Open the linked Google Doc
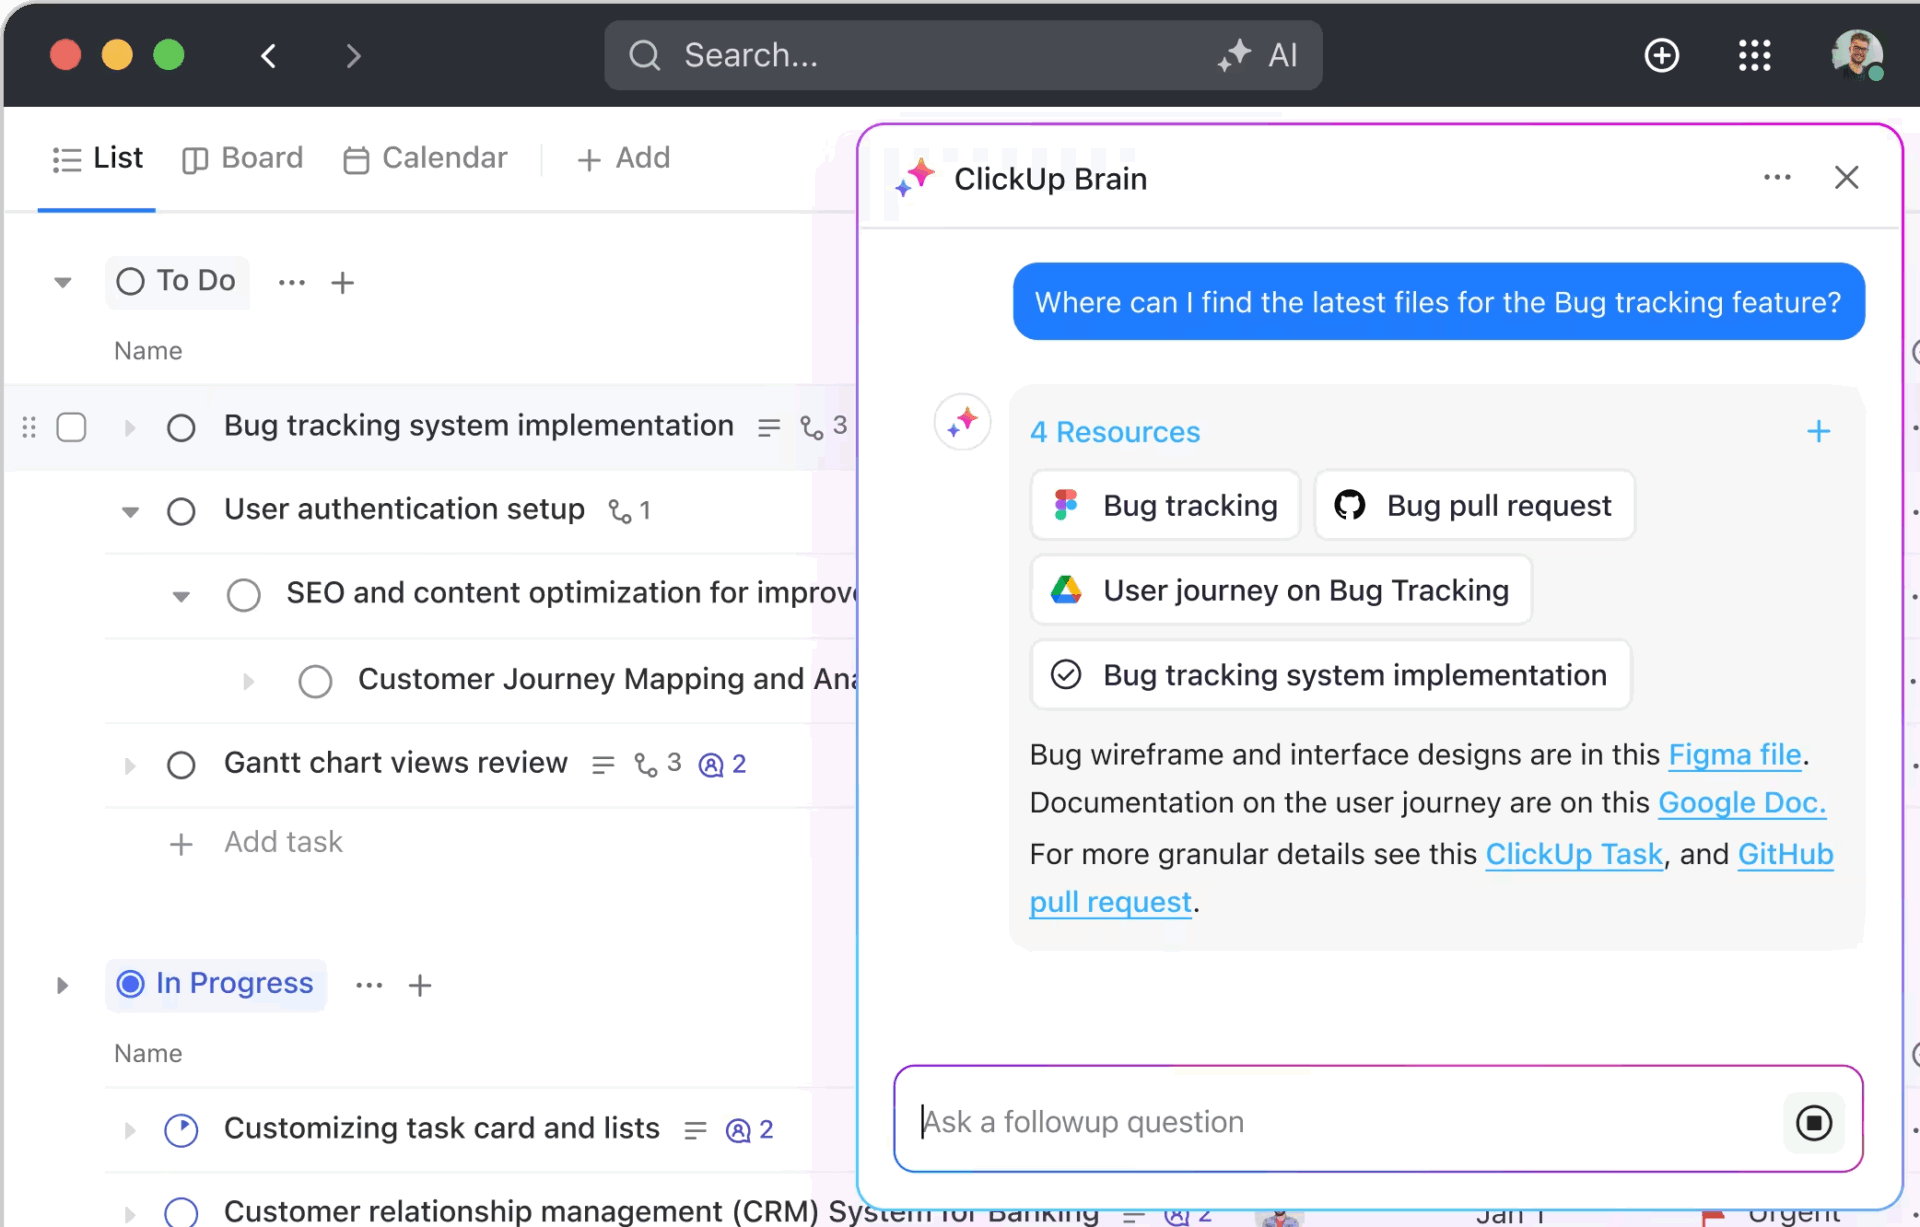 (1742, 803)
